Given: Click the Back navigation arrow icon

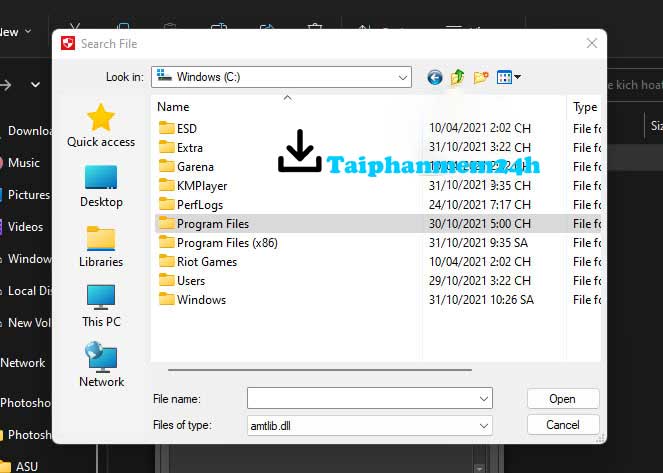Looking at the screenshot, I should tap(435, 77).
